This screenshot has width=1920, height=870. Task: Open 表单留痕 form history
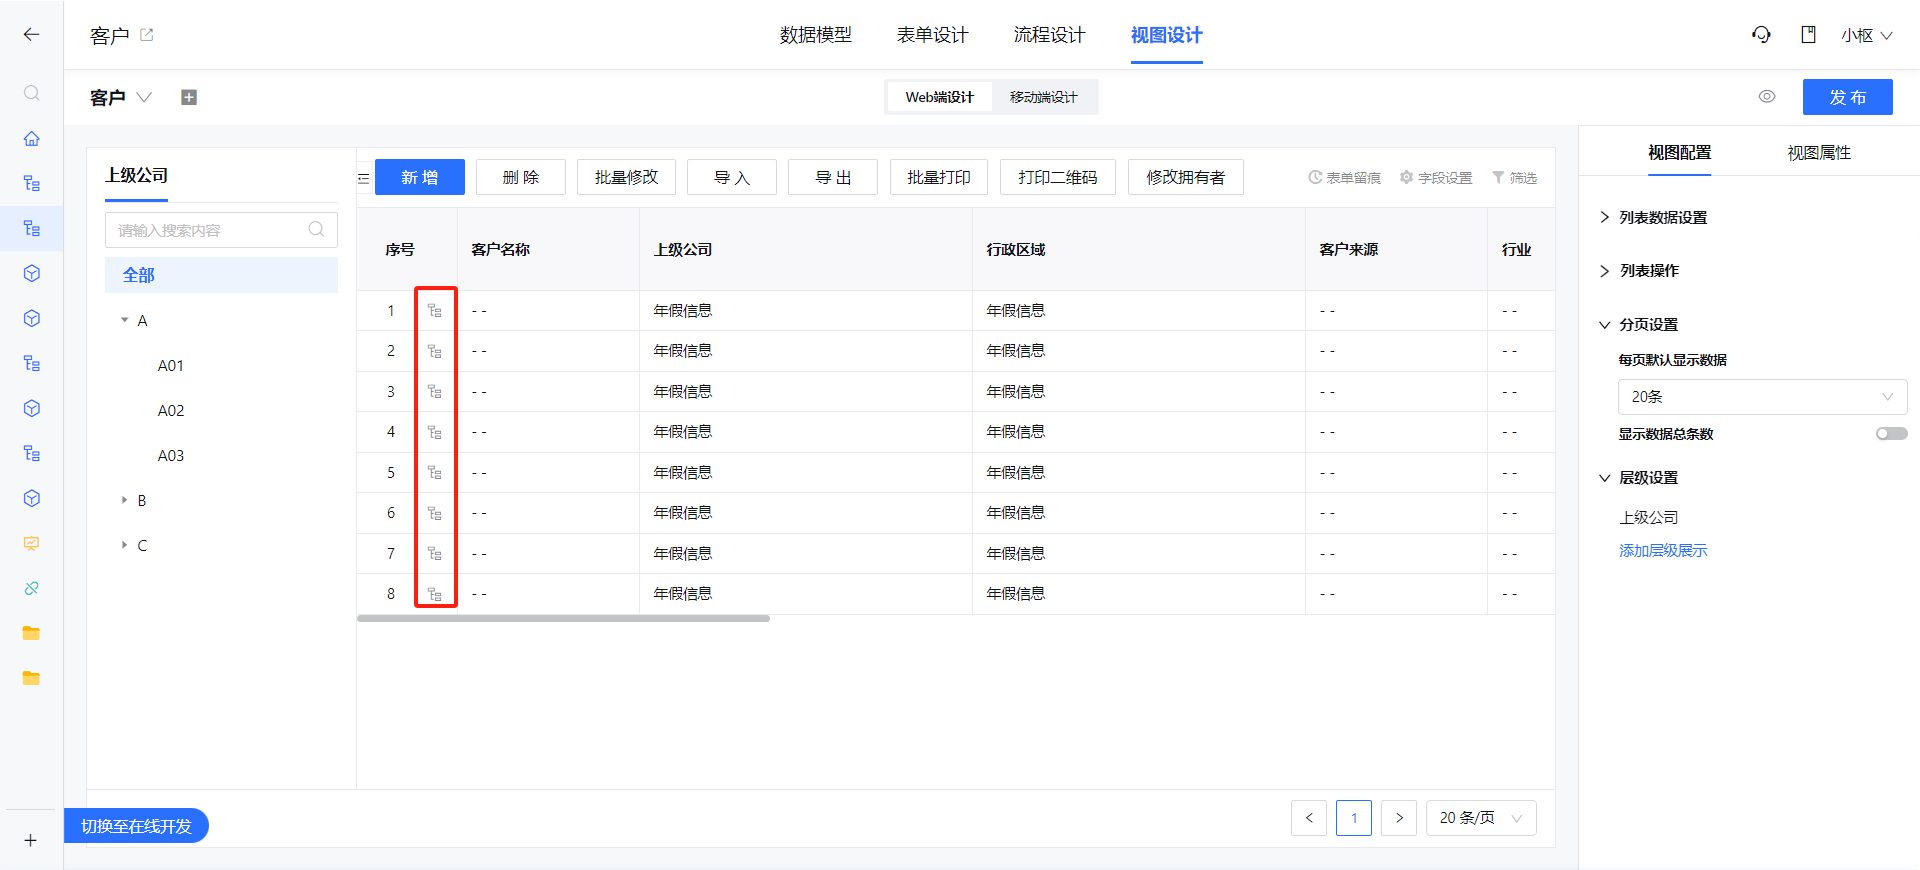[x=1344, y=178]
